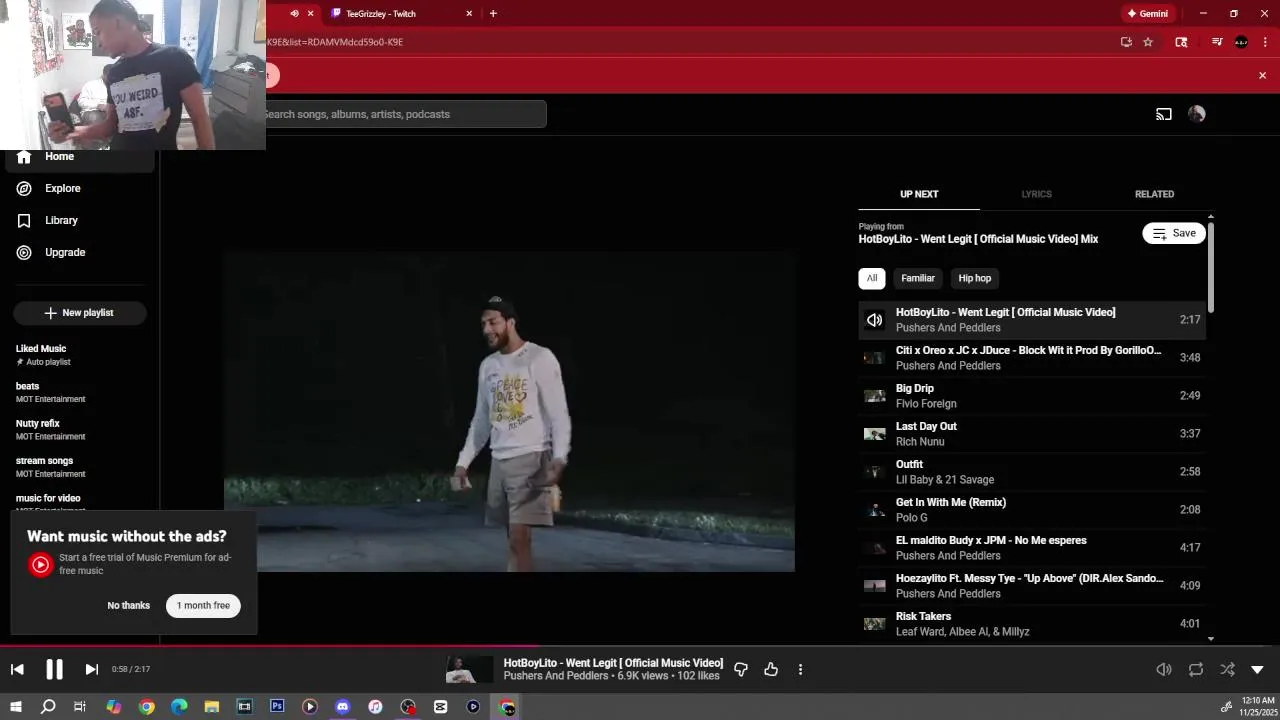
Task: Play Outfit by Lil Baby & 21 Savage
Action: click(x=1032, y=472)
